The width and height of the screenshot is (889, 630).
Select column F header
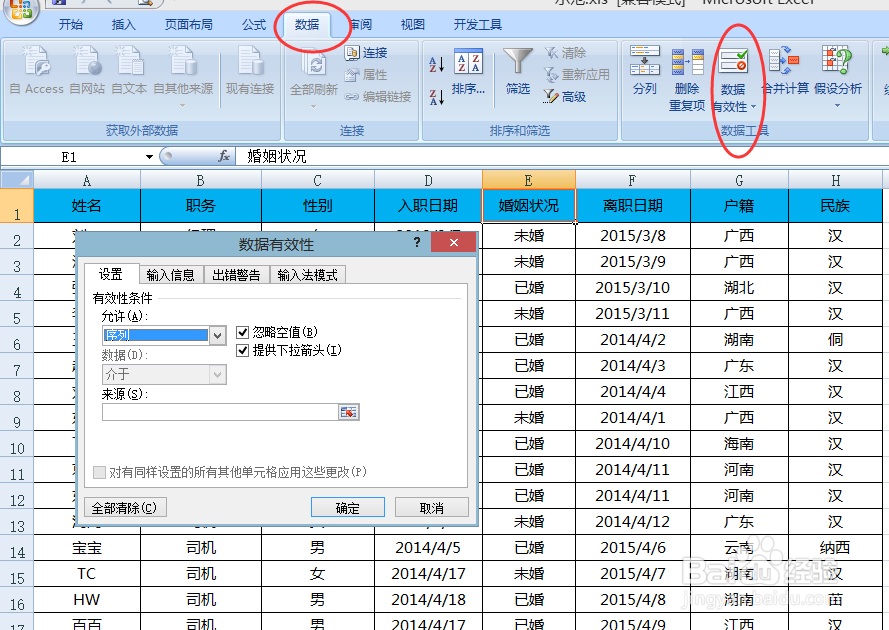(x=633, y=180)
